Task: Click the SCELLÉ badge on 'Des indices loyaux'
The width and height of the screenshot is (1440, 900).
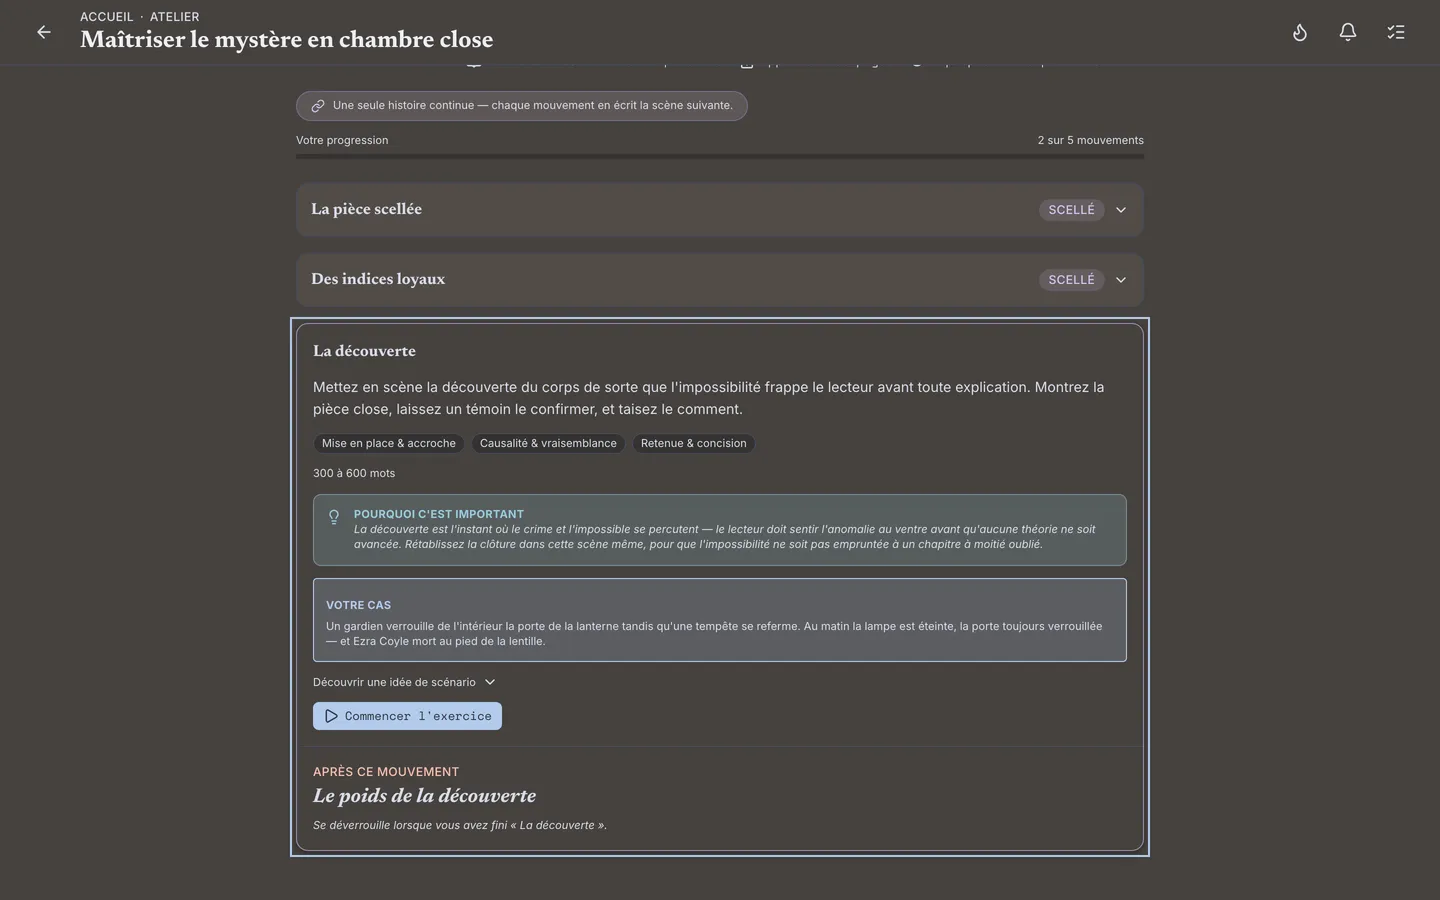Action: (1071, 280)
